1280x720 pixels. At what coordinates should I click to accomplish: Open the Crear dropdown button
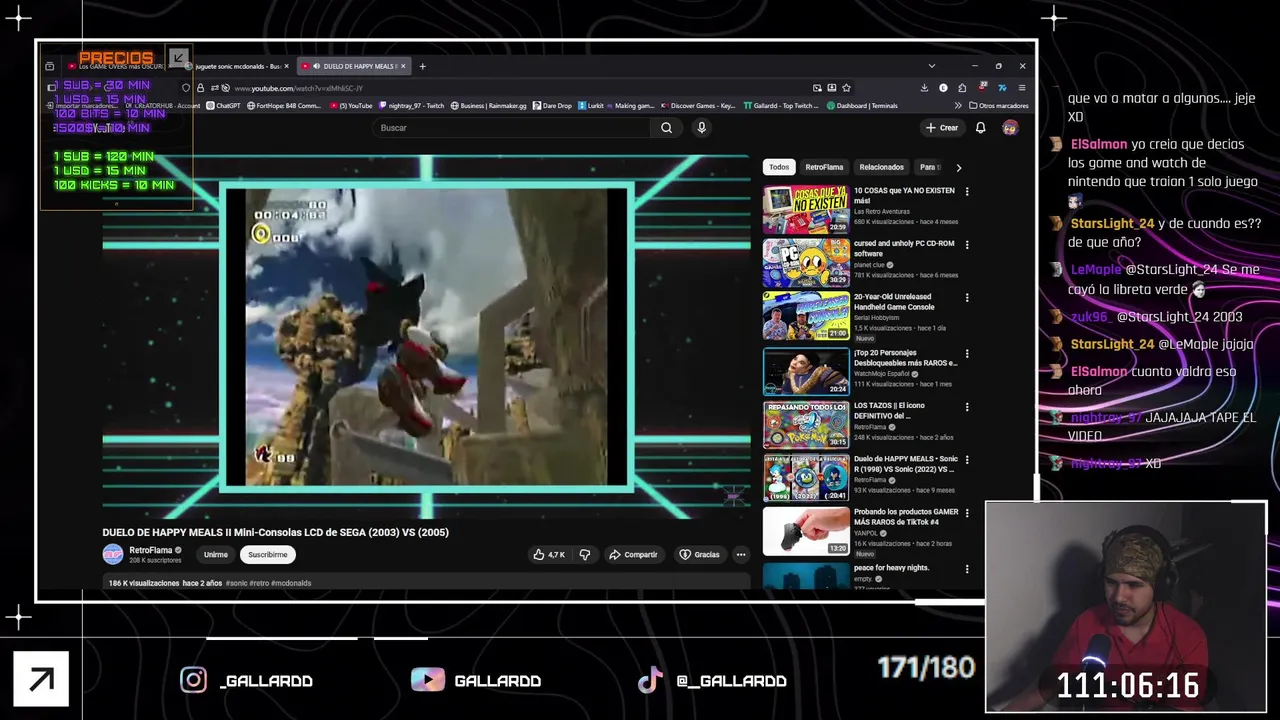[941, 128]
